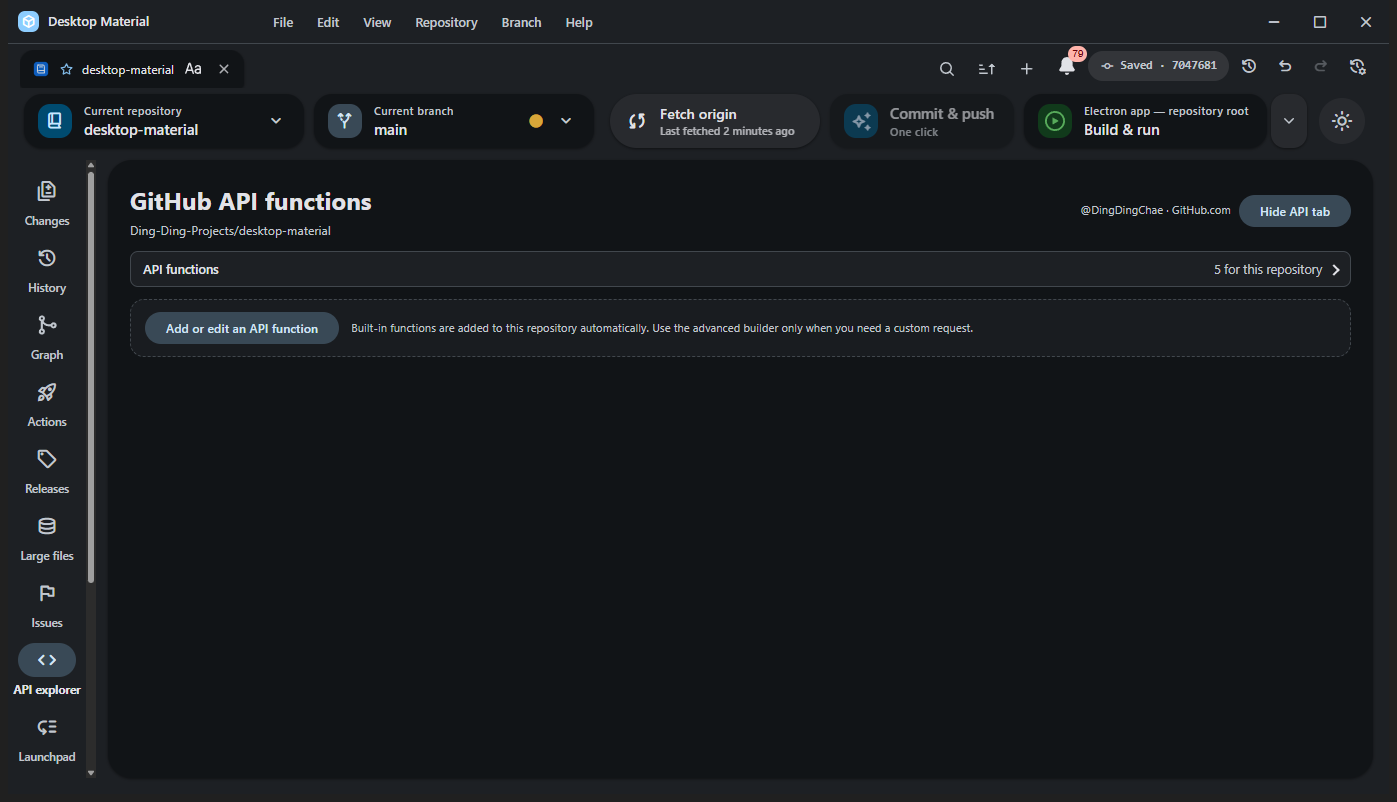Open the settings history gear icon
This screenshot has width=1397, height=802.
coord(1357,66)
